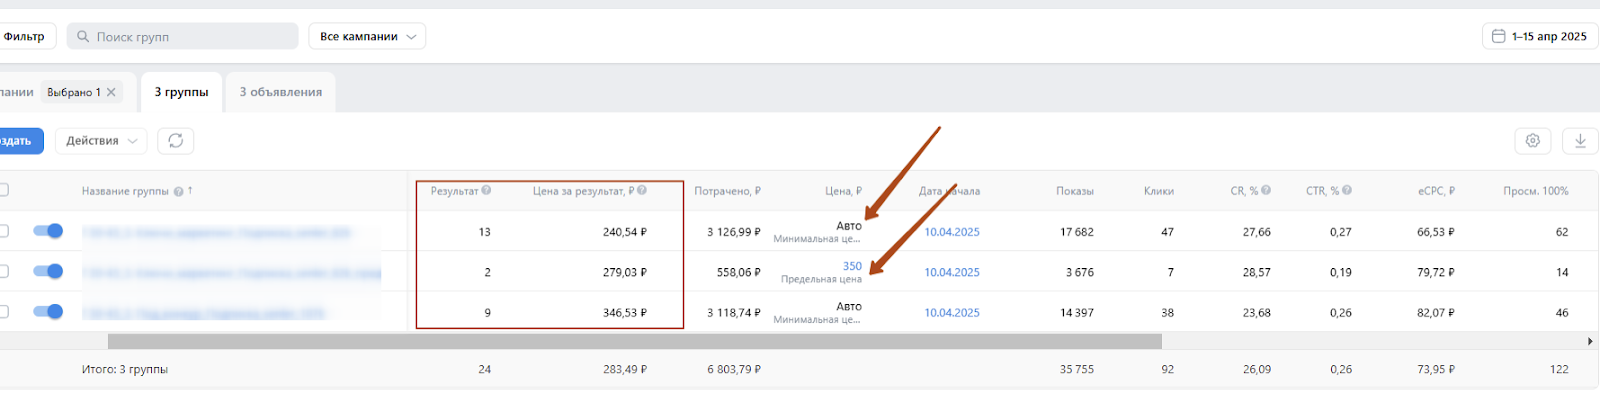This screenshot has width=1600, height=411.
Task: Remove the 'Выбрано 1' selection with X
Action: click(x=111, y=92)
